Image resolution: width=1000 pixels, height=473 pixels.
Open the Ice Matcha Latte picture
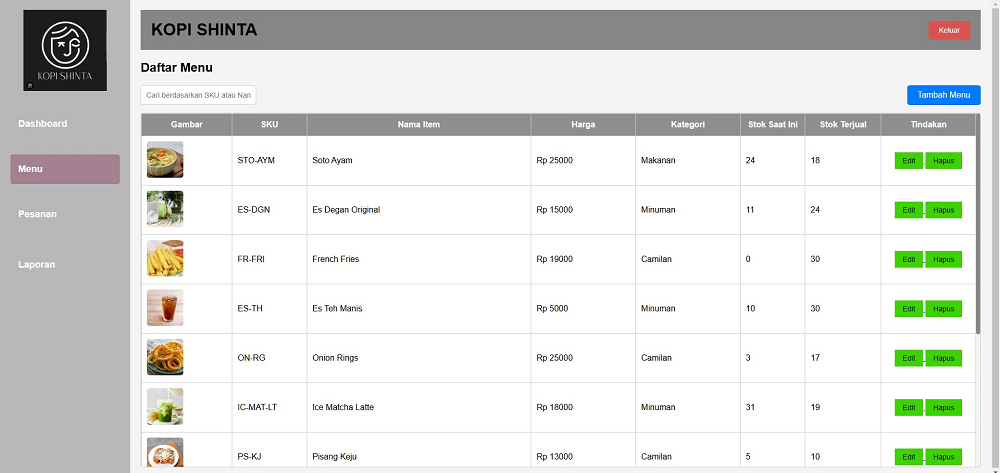click(165, 407)
